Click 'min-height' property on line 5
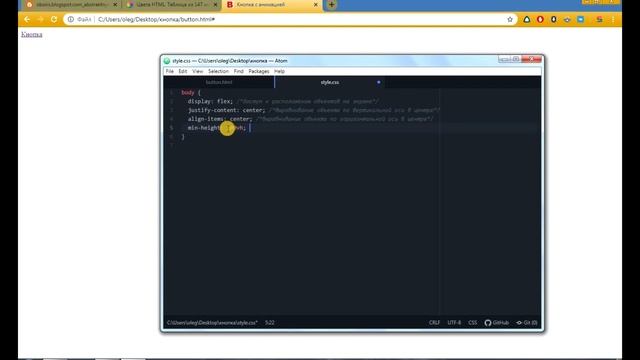This screenshot has height=360, width=640. [x=204, y=128]
